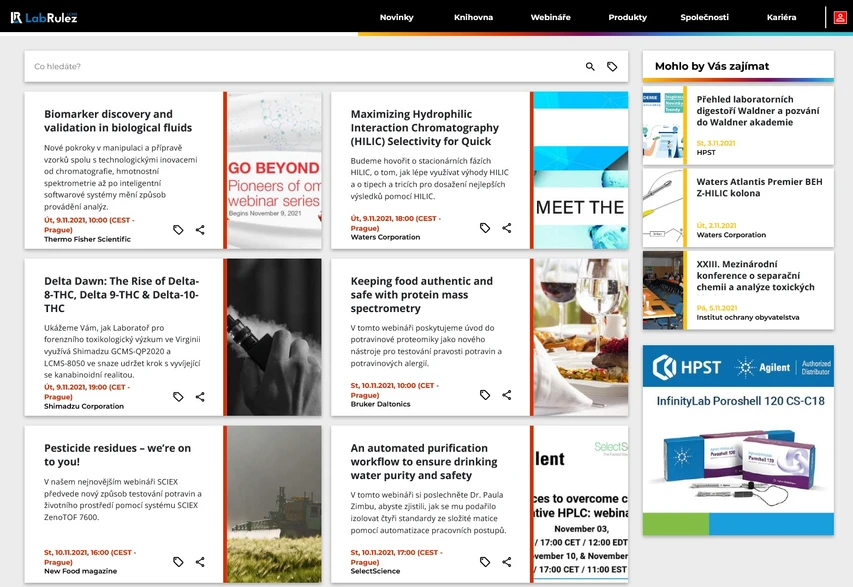Open the user account icon
This screenshot has width=853, height=587.
click(840, 17)
